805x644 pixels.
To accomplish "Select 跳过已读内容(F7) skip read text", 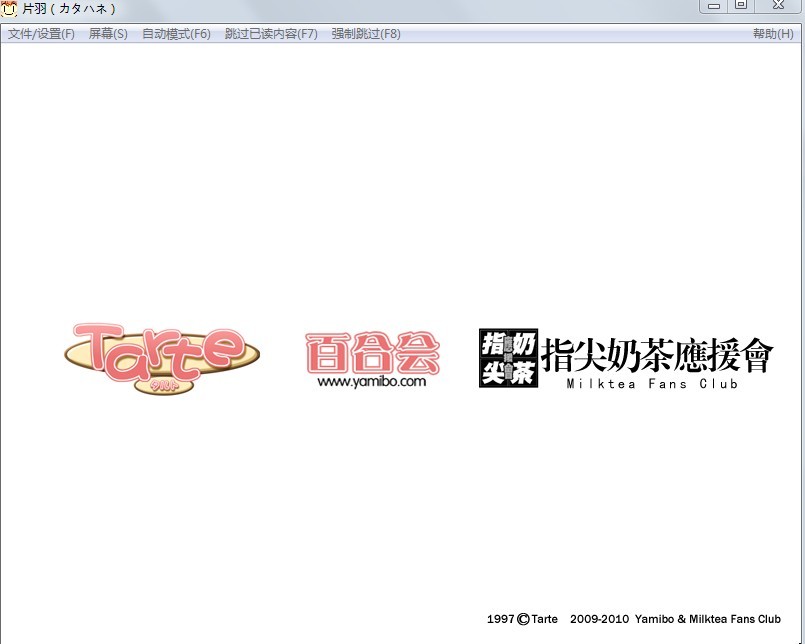I will [271, 34].
